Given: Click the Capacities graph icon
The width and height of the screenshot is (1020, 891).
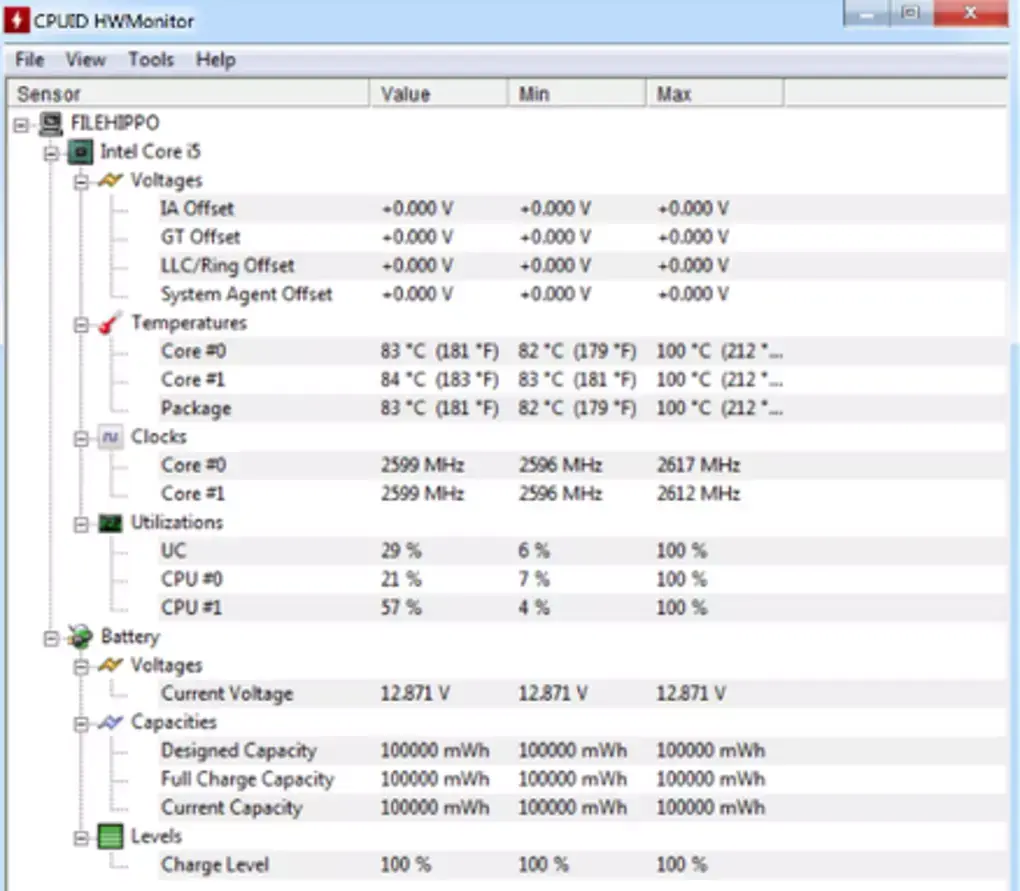Looking at the screenshot, I should [111, 723].
